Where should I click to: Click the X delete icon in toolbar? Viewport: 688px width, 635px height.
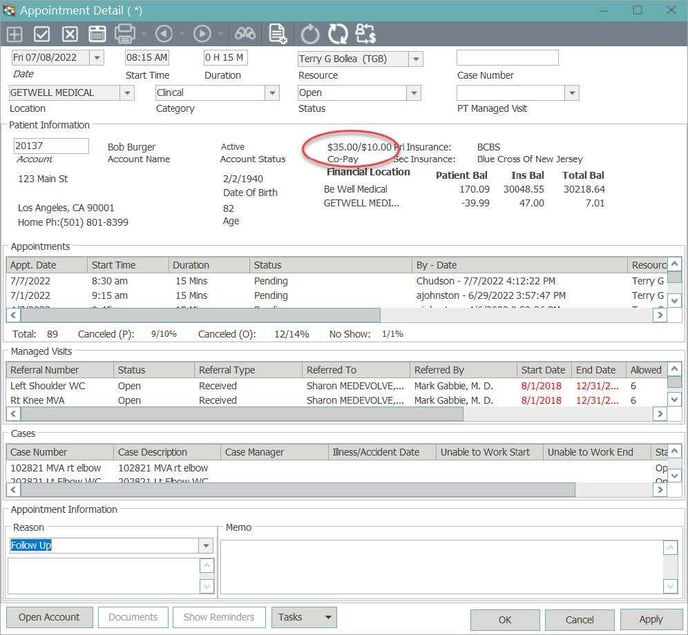point(70,34)
